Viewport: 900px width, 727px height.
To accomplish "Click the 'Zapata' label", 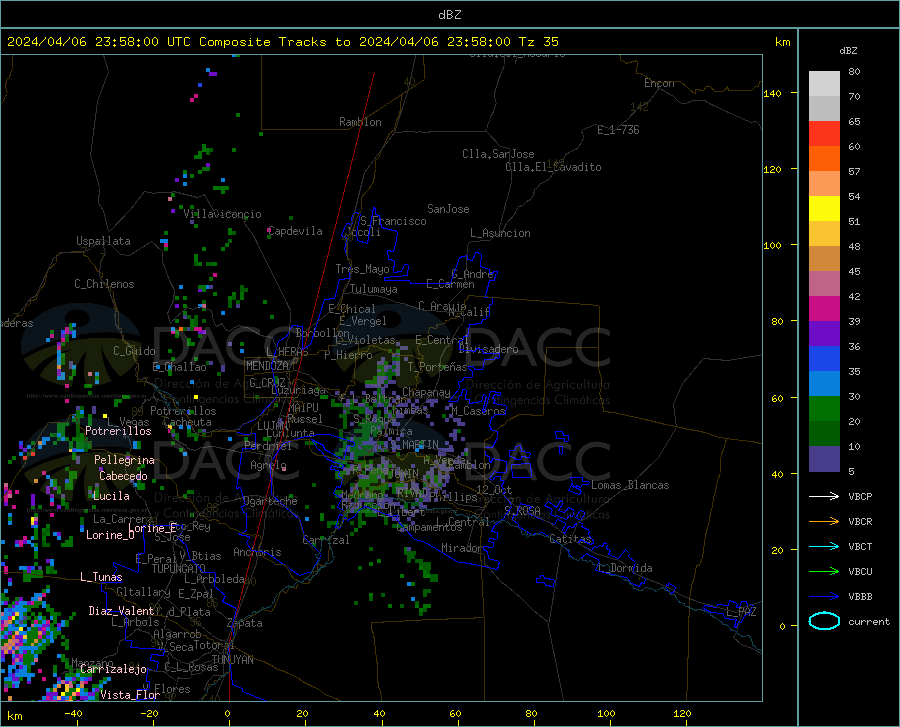I will (245, 623).
